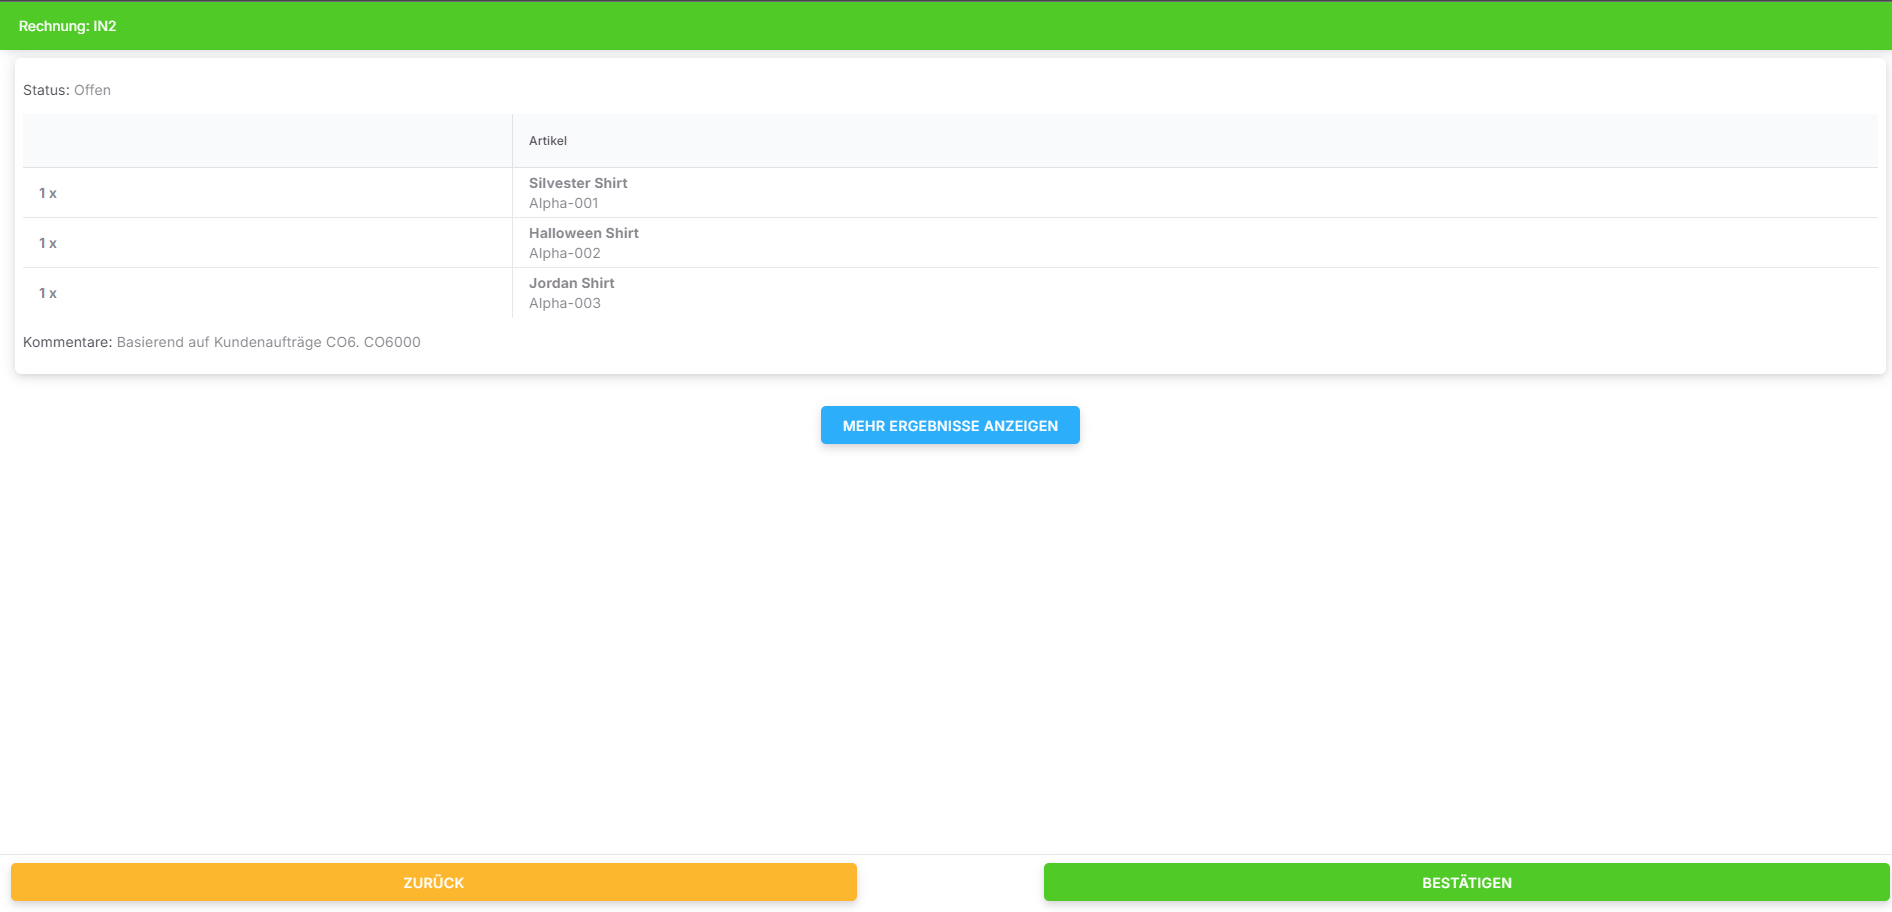The height and width of the screenshot is (912, 1892).
Task: Select SKU text Alpha-002
Action: point(564,253)
